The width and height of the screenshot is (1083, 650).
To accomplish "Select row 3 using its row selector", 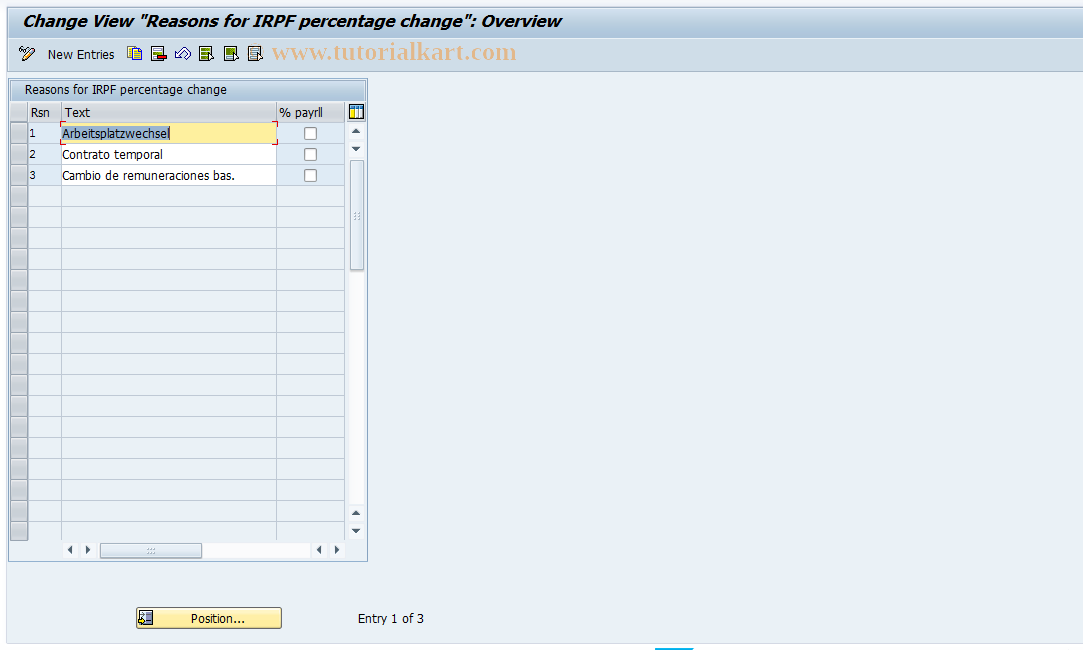I will click(x=19, y=175).
